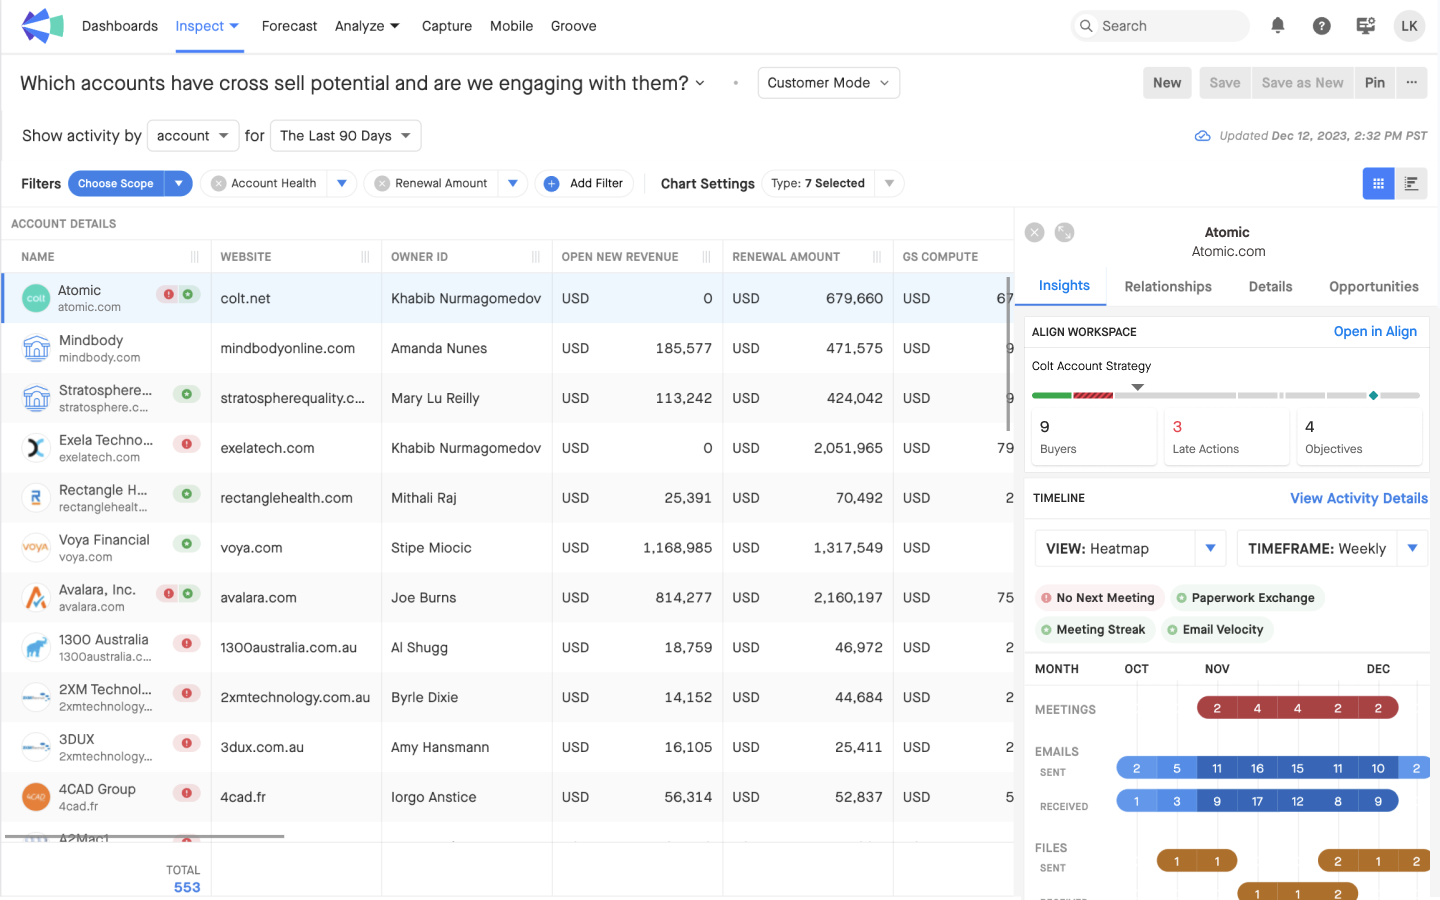This screenshot has width=1440, height=900.
Task: Open the Customer Mode dropdown
Action: pyautogui.click(x=829, y=83)
